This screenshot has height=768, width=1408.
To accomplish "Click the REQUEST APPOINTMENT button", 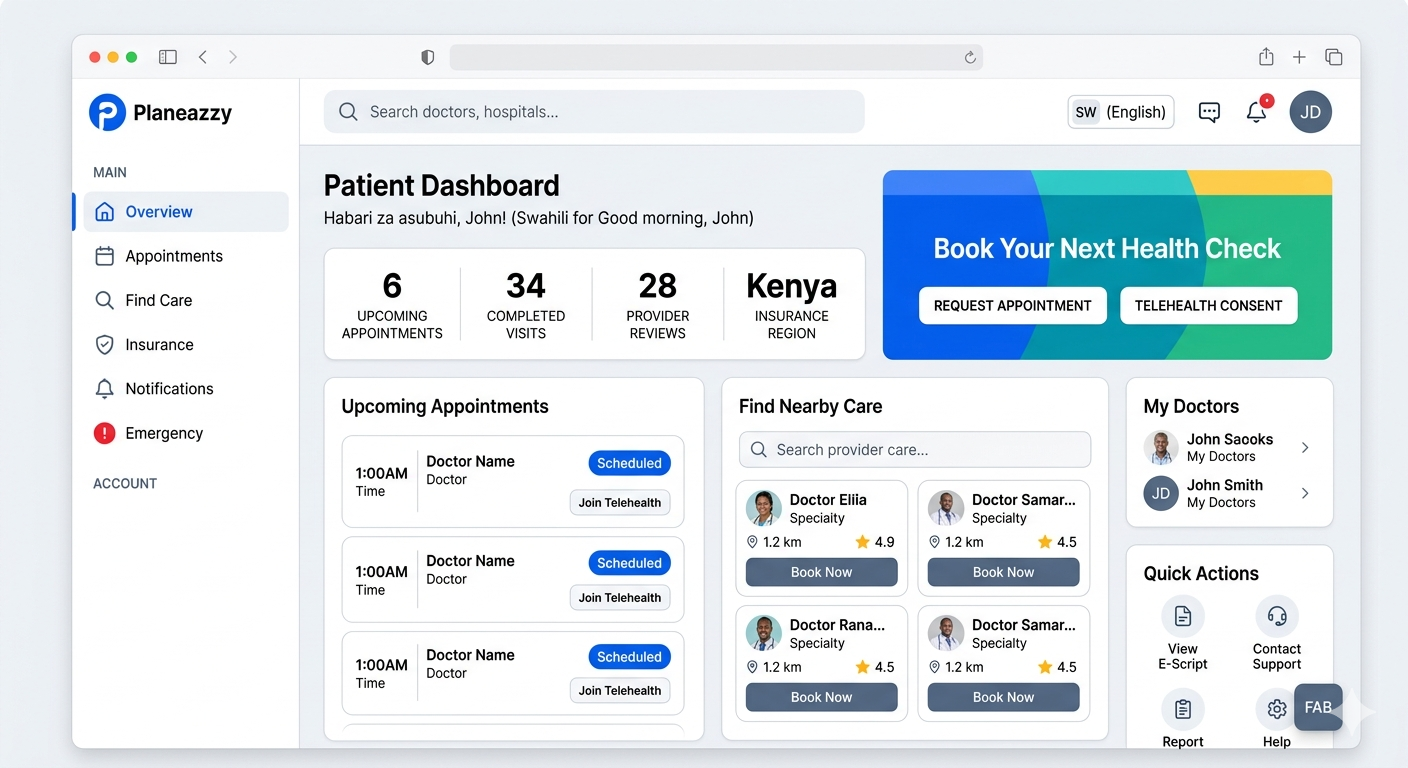I will click(x=1012, y=305).
